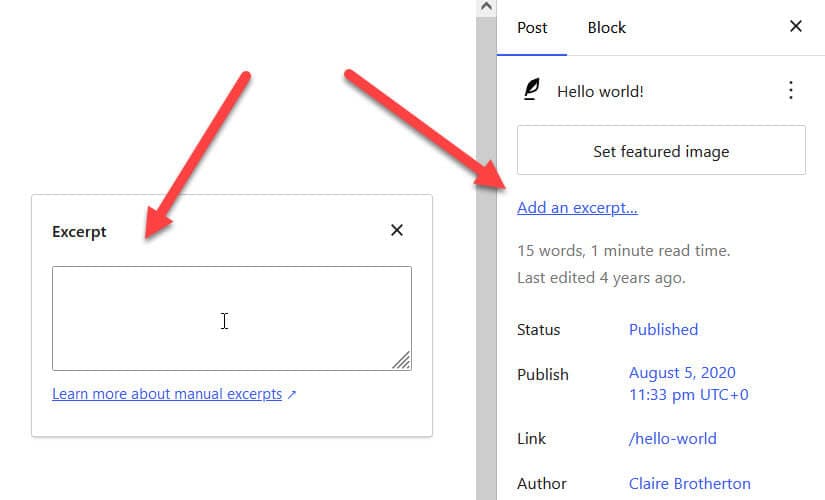Switch to the Block tab

point(606,28)
